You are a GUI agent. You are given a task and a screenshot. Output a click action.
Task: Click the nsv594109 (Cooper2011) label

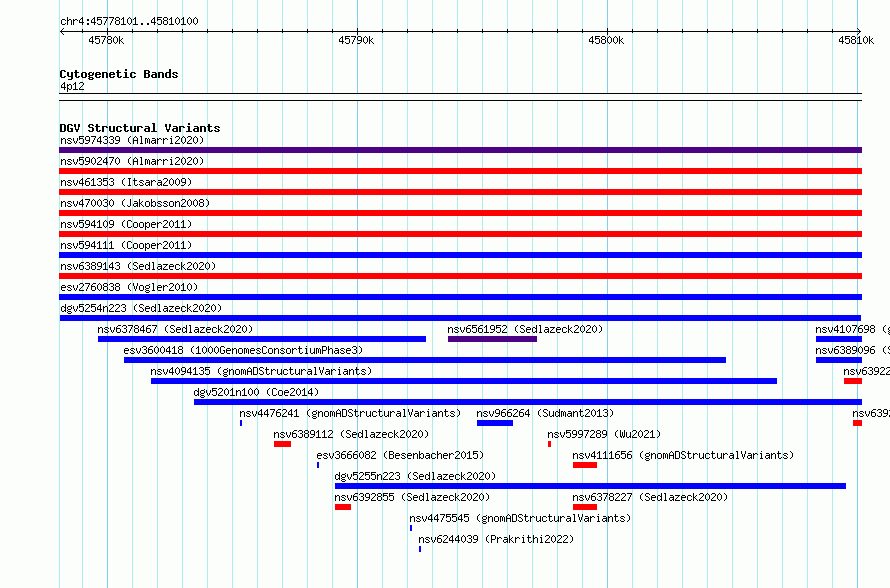(x=126, y=224)
